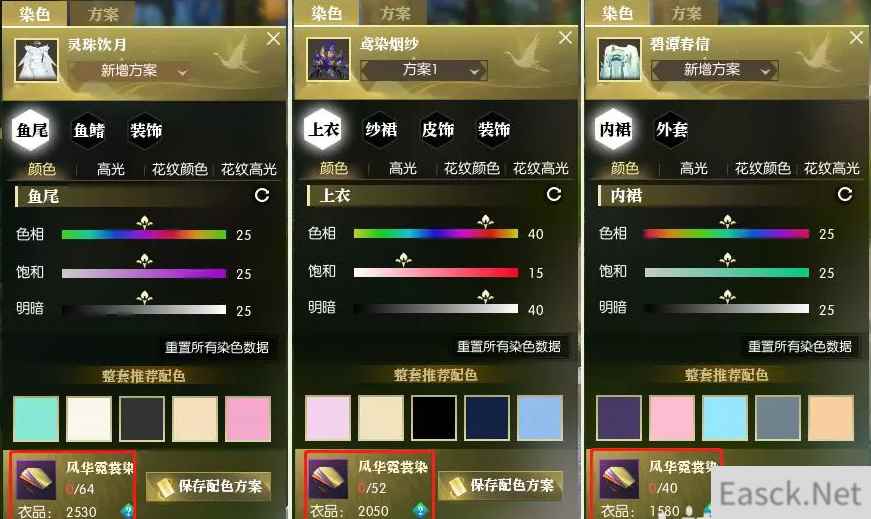
Task: Reset the 鱼尾 color sliders with refresh icon
Action: point(262,195)
